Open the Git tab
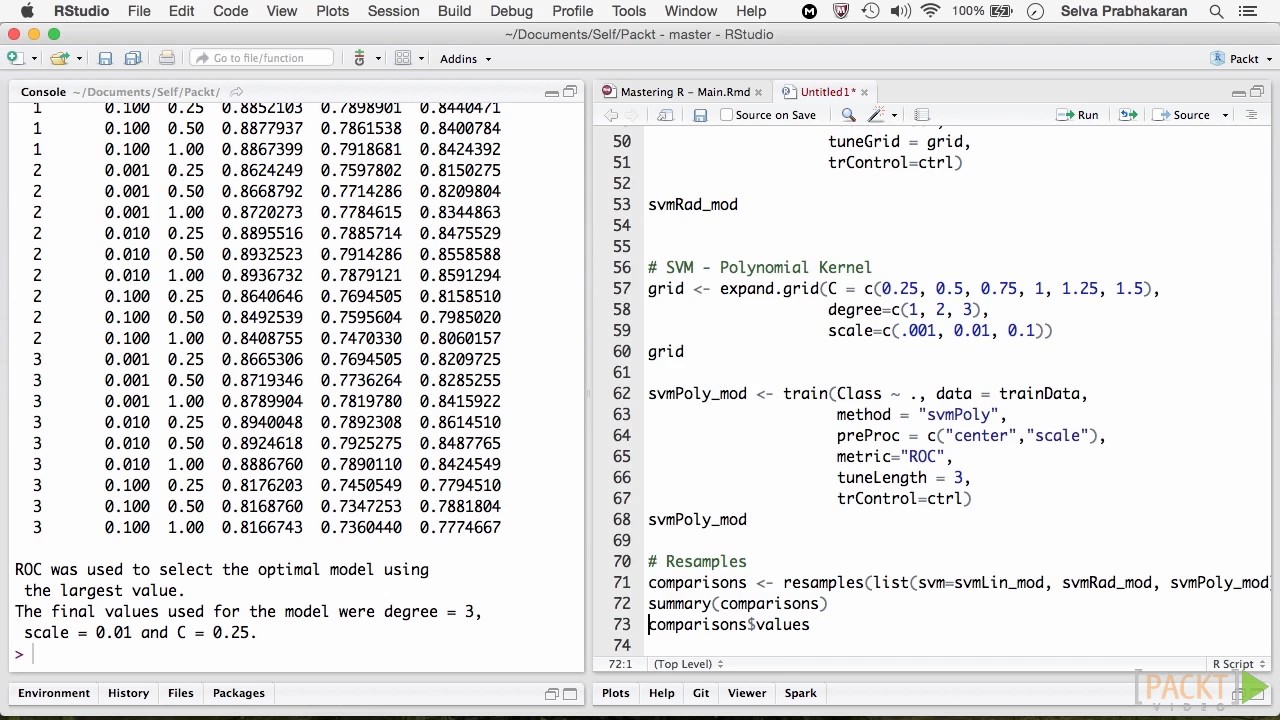Screen dimensions: 1280x720 [x=701, y=693]
